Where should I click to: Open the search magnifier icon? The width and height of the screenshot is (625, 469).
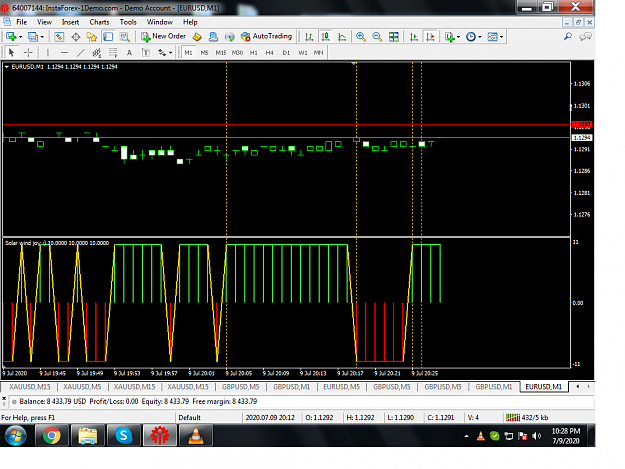click(x=568, y=37)
